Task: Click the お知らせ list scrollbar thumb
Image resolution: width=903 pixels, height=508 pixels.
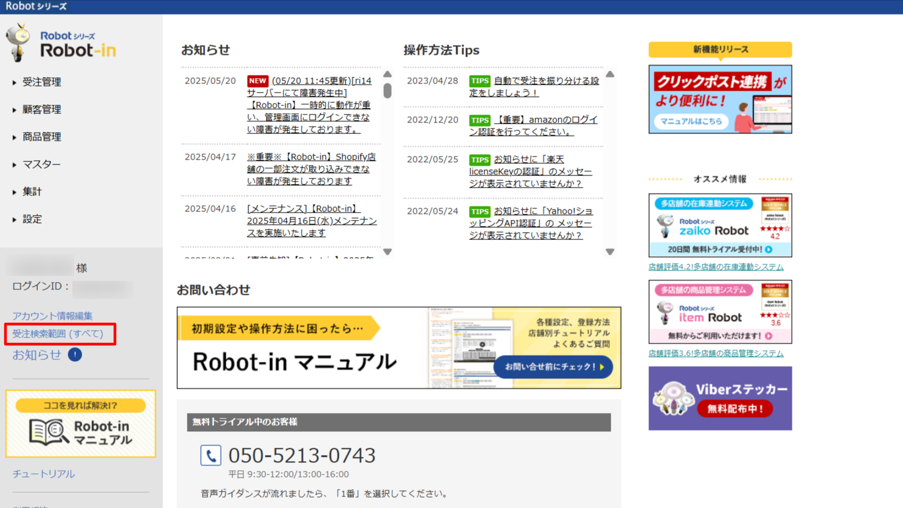Action: (x=388, y=90)
